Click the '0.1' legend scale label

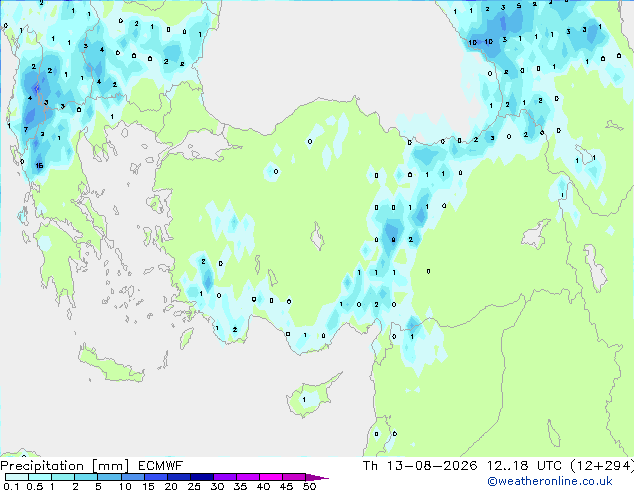point(11,486)
